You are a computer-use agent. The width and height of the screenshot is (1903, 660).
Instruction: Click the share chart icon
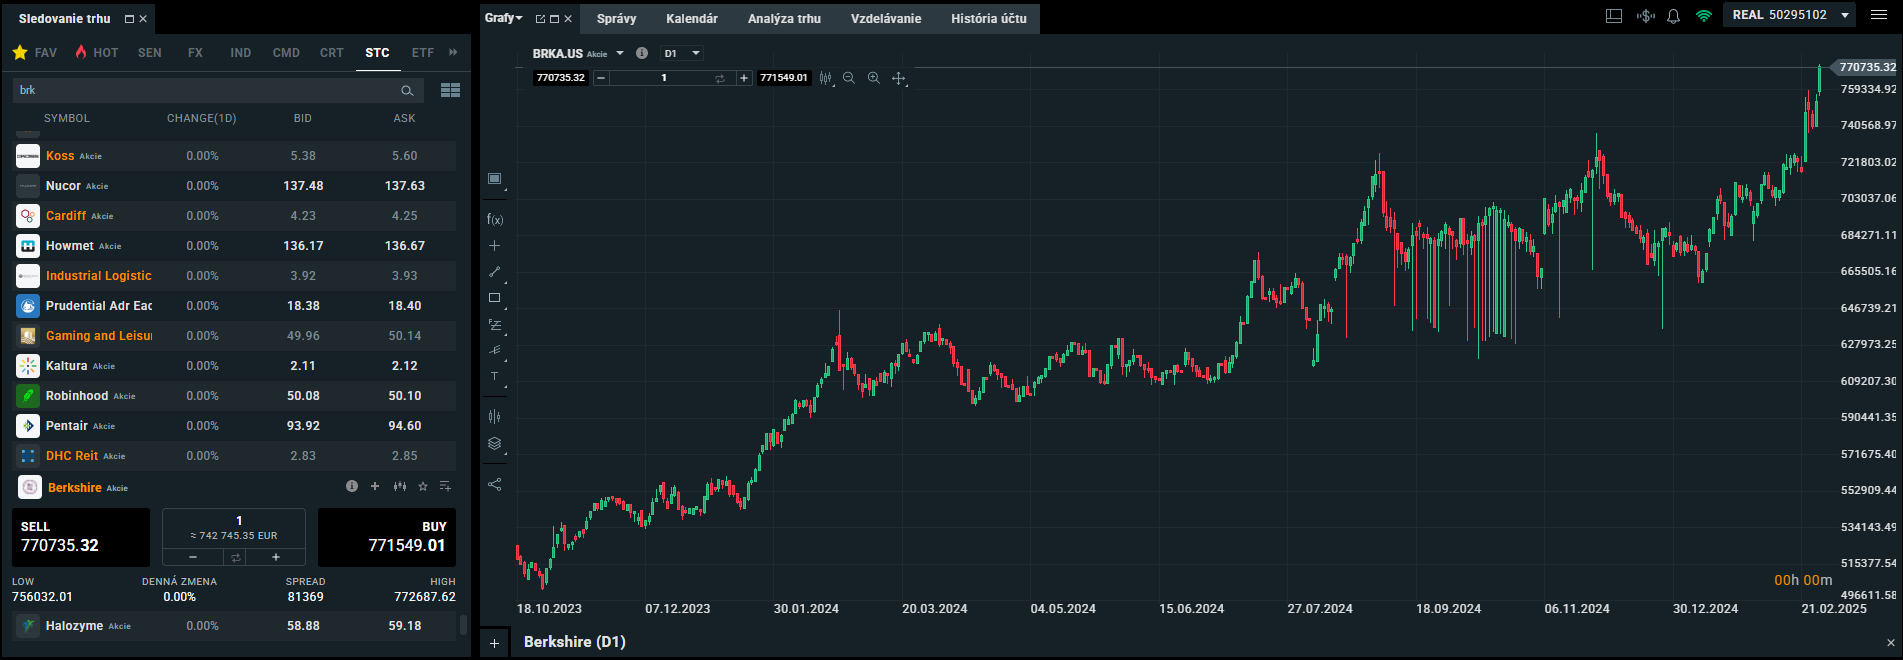[x=494, y=485]
